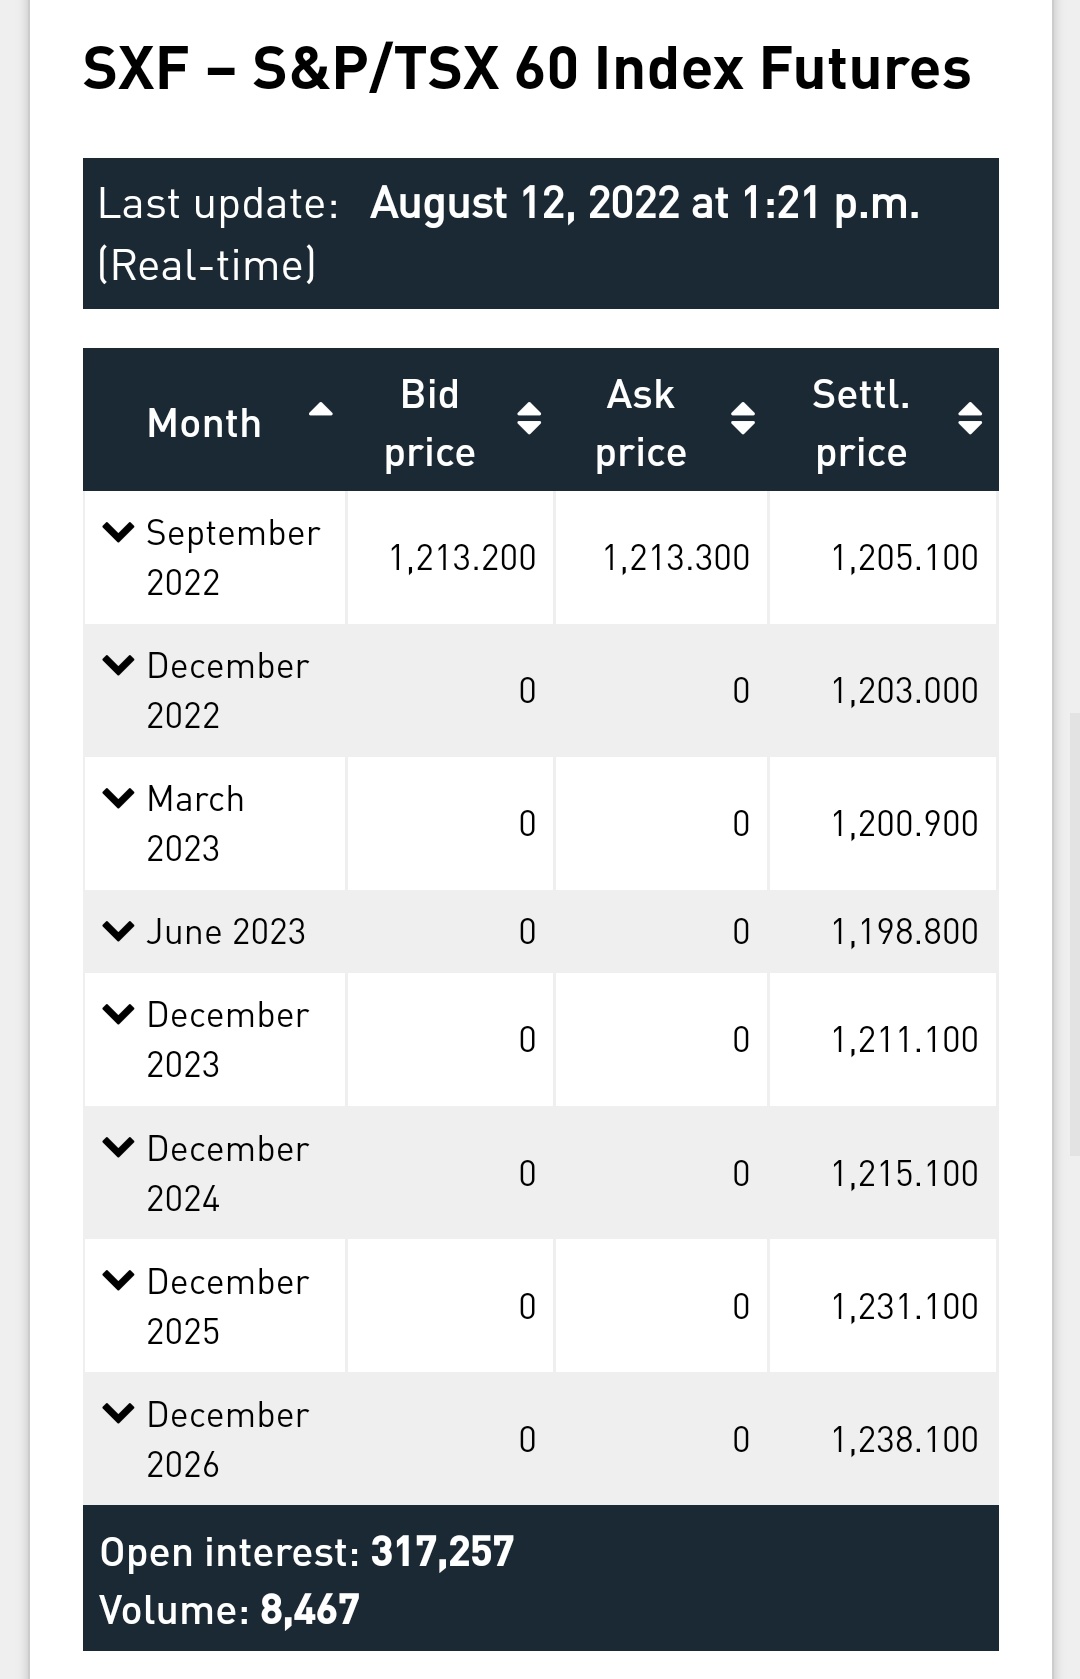Viewport: 1080px width, 1679px height.
Task: Click the ask price 1,213.300
Action: coord(676,558)
